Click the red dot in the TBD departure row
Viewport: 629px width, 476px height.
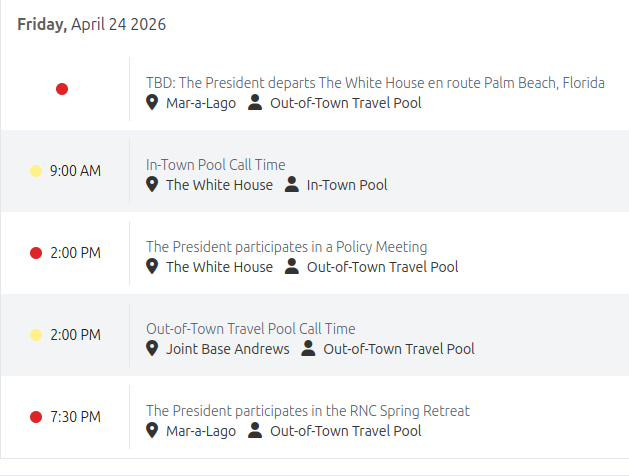coord(62,89)
